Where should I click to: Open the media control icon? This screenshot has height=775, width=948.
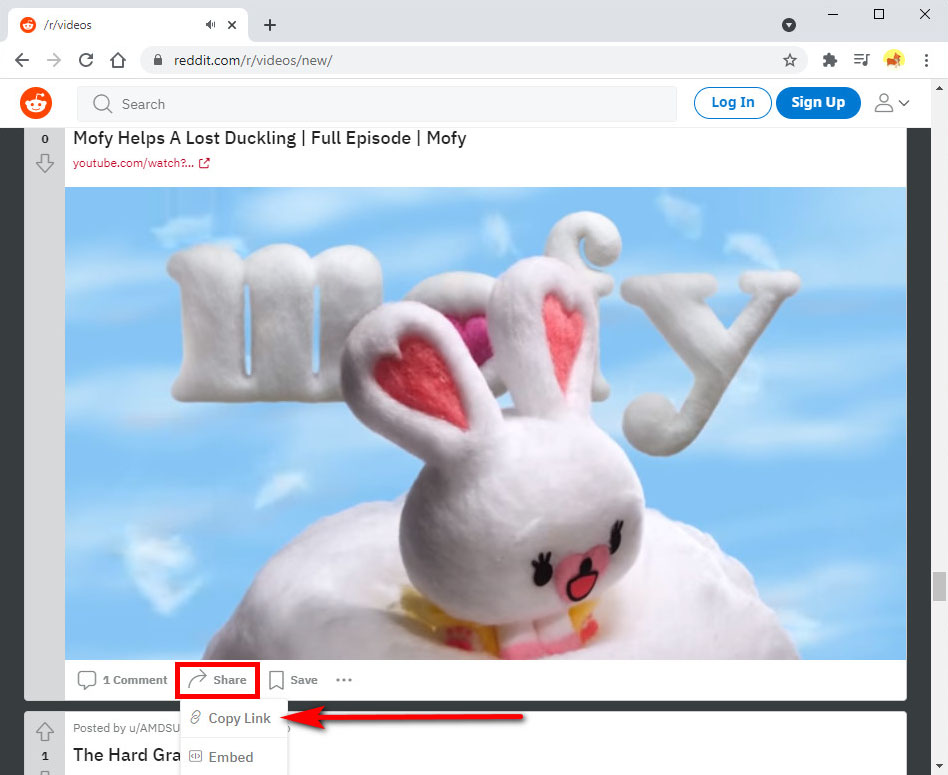click(862, 60)
